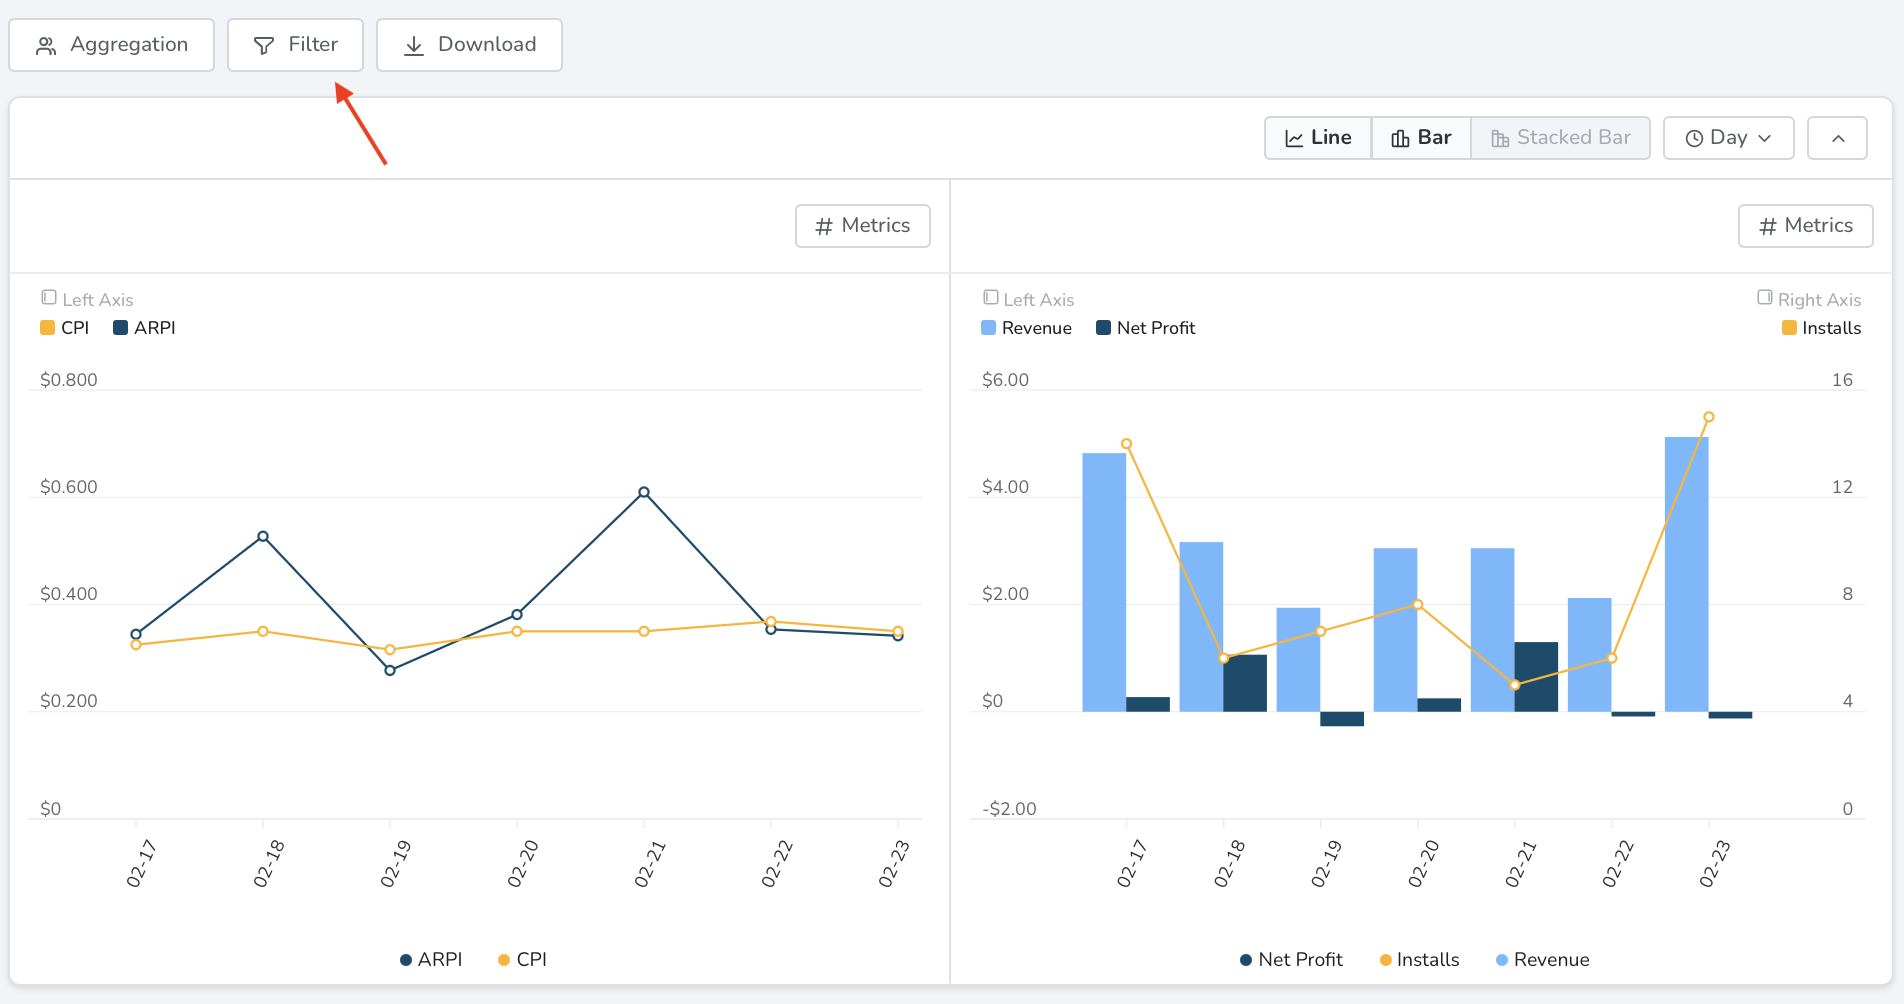This screenshot has width=1904, height=1004.
Task: Click the Revenue bar for 02-17
Action: [1104, 582]
